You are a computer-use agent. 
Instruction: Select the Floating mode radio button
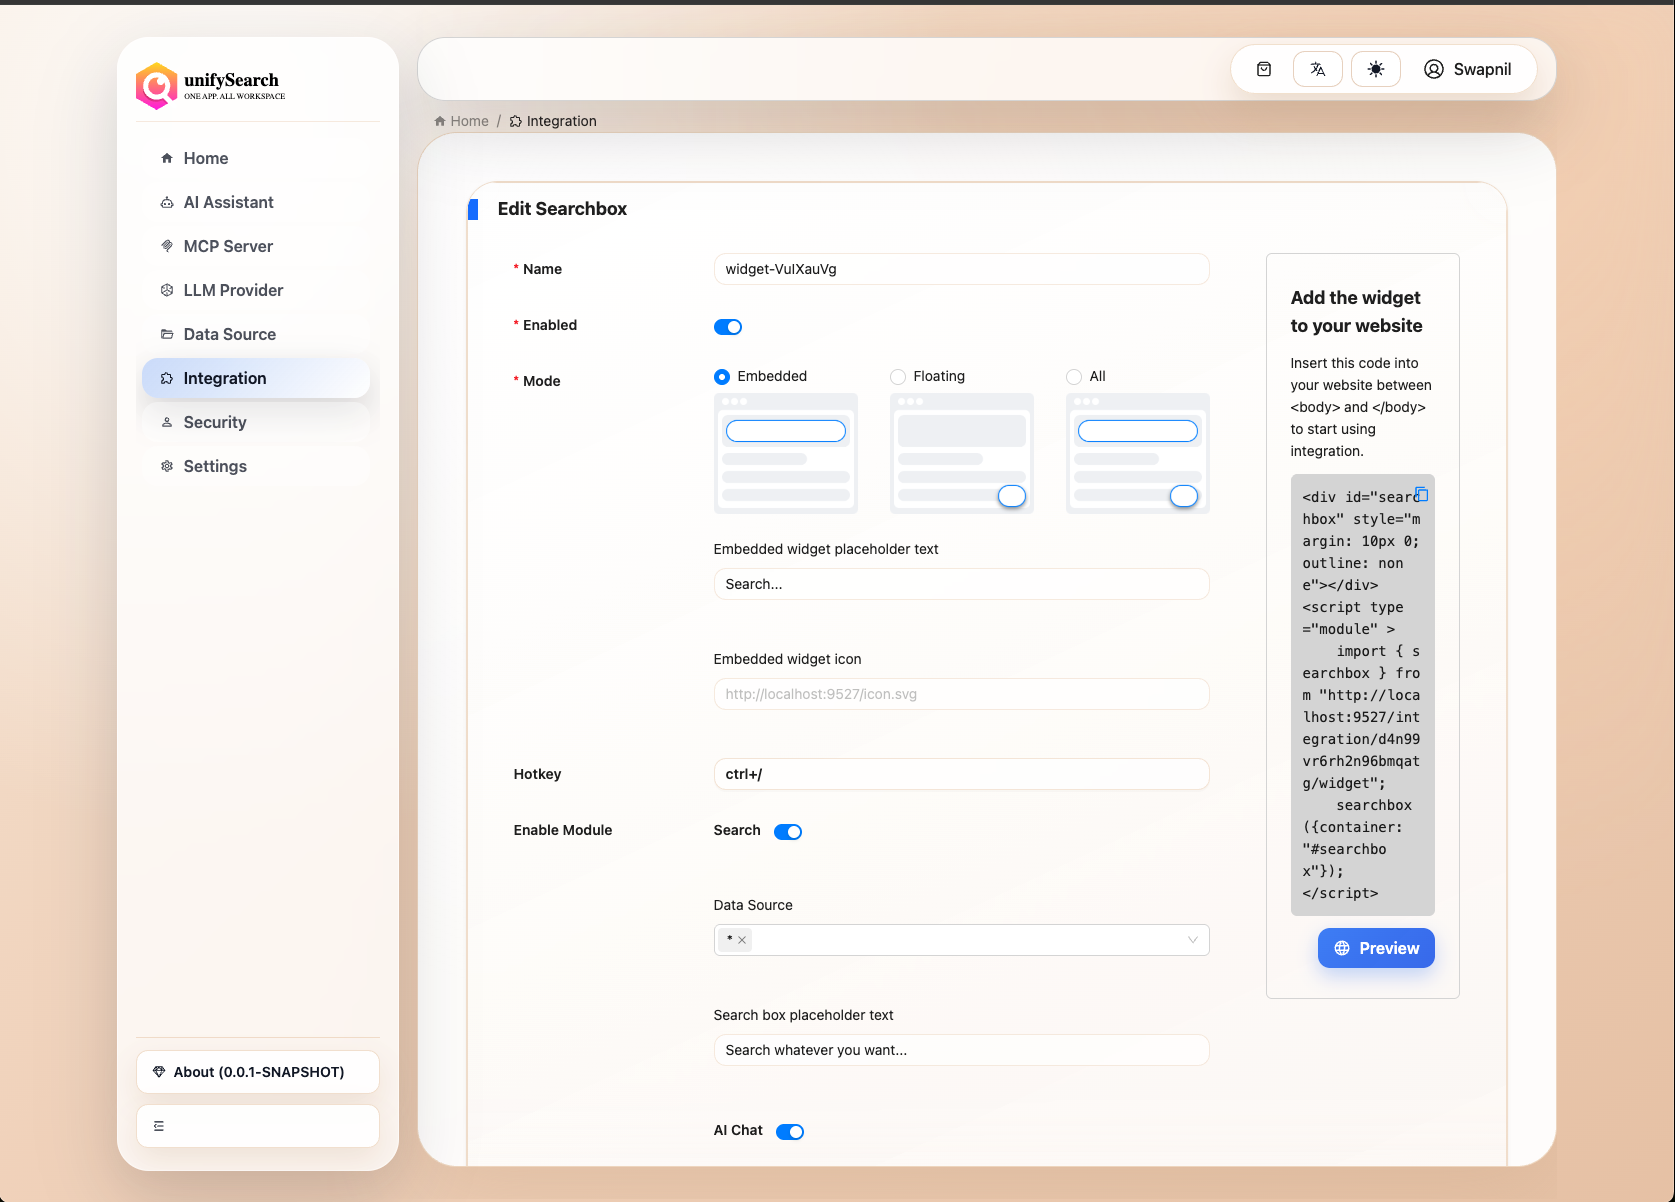(x=897, y=376)
